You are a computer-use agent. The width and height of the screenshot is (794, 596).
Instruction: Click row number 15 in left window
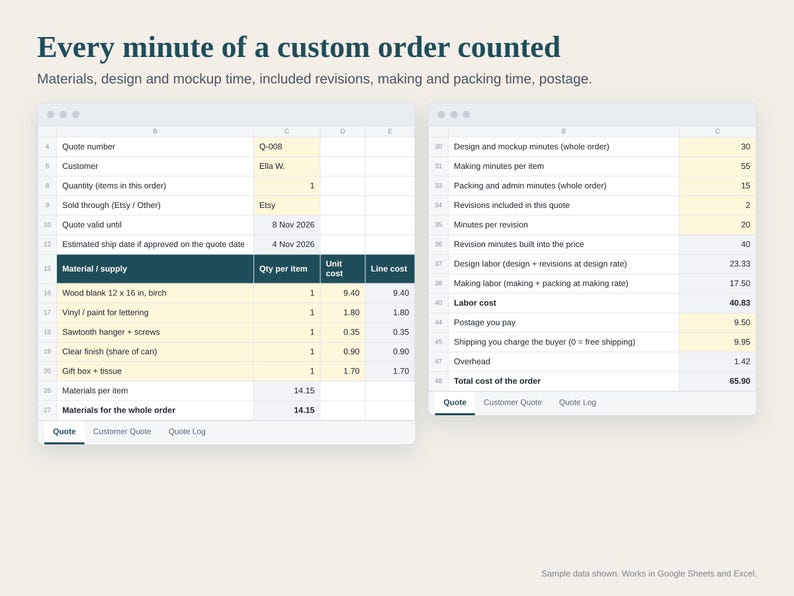[x=47, y=269]
